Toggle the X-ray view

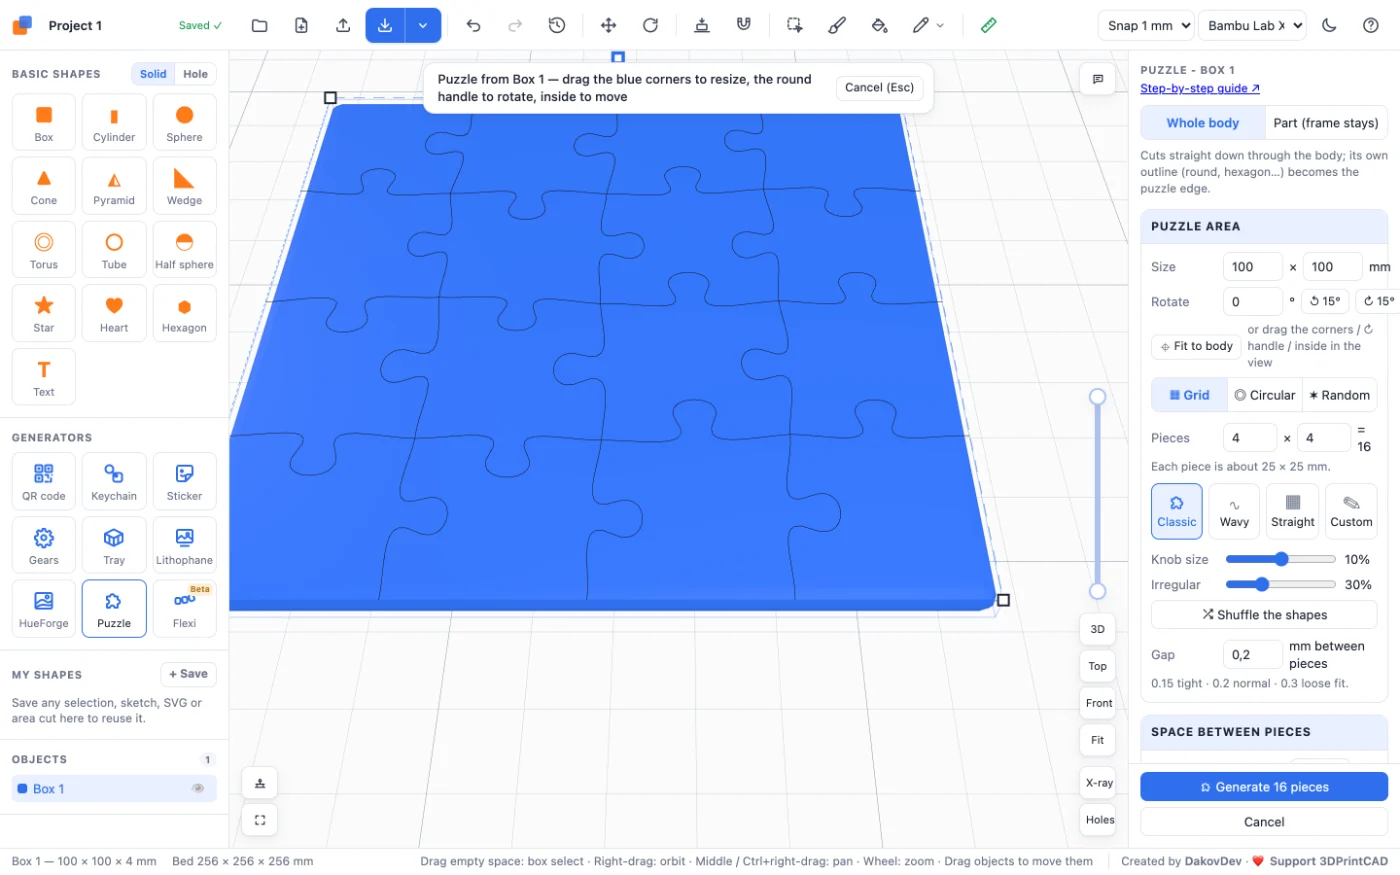tap(1098, 783)
